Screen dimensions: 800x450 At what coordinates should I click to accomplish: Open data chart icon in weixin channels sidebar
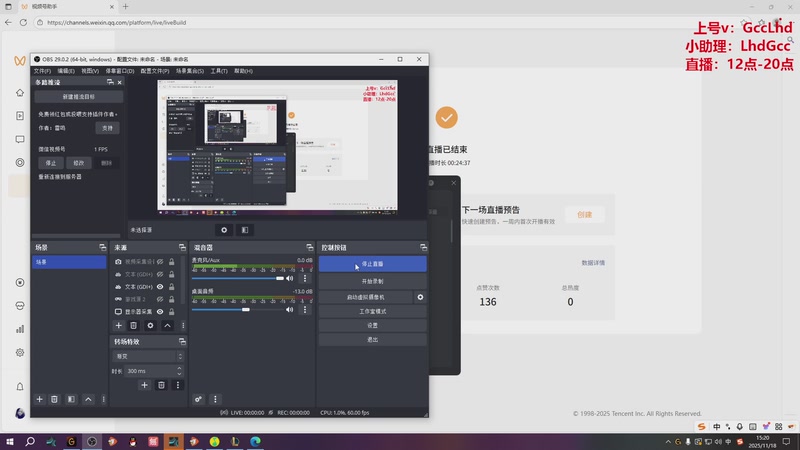20,329
